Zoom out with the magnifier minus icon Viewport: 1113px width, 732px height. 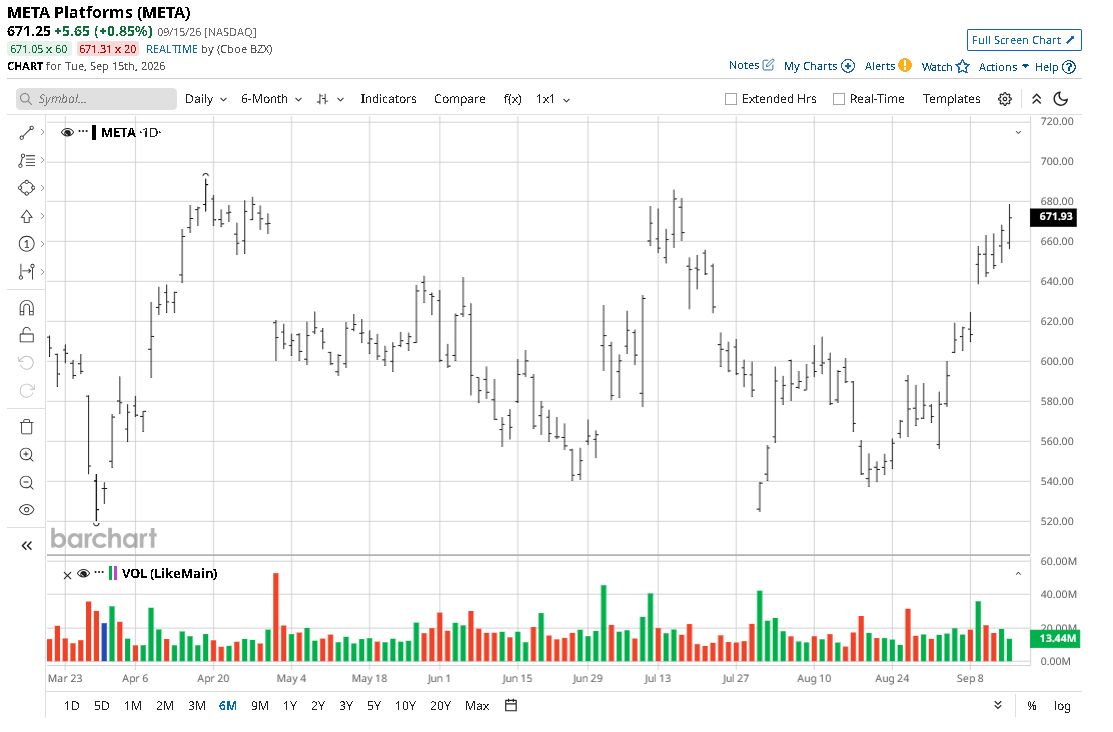(x=26, y=483)
